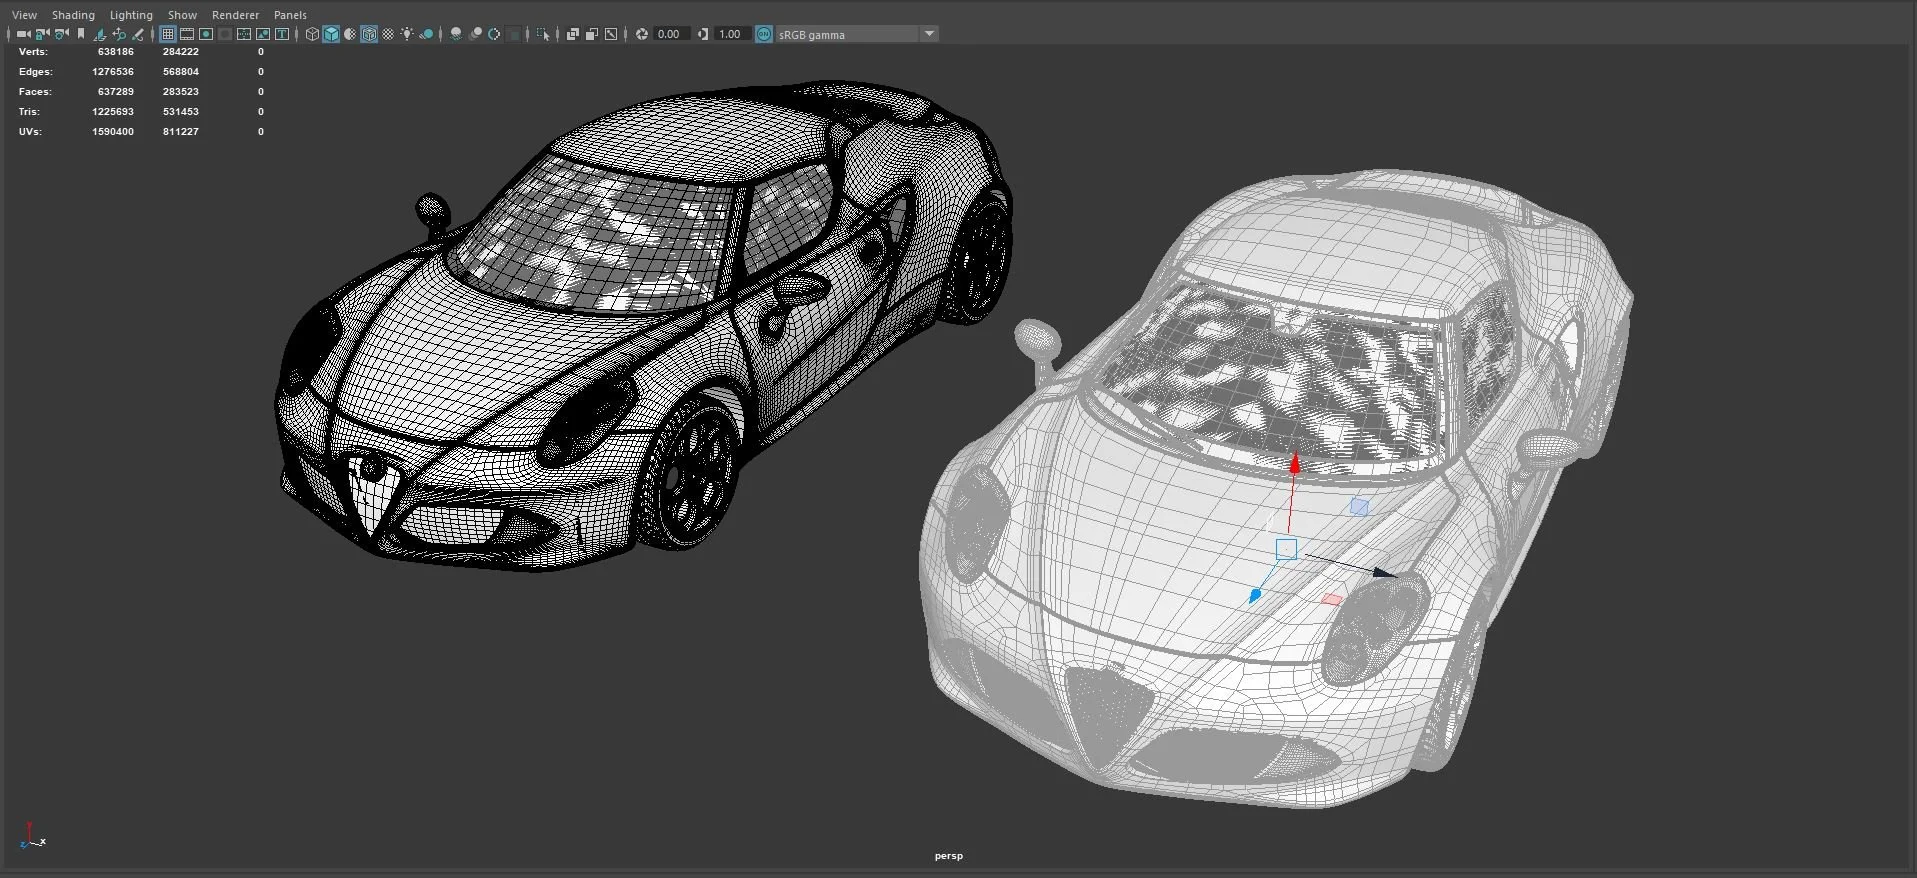Click the selected Verts value 284222
The image size is (1917, 878).
click(180, 52)
